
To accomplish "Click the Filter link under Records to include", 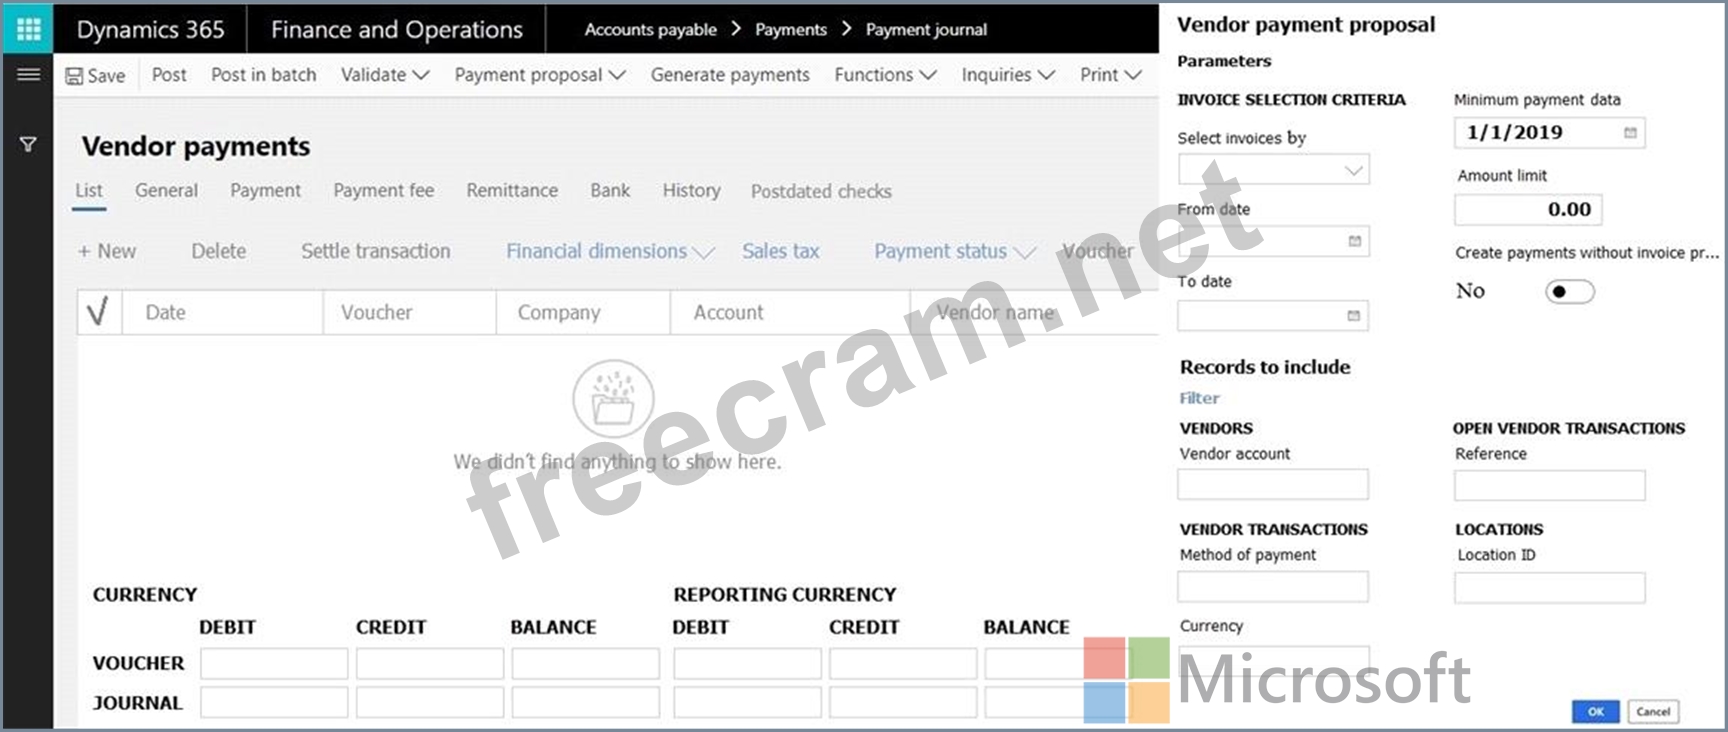I will pyautogui.click(x=1199, y=398).
